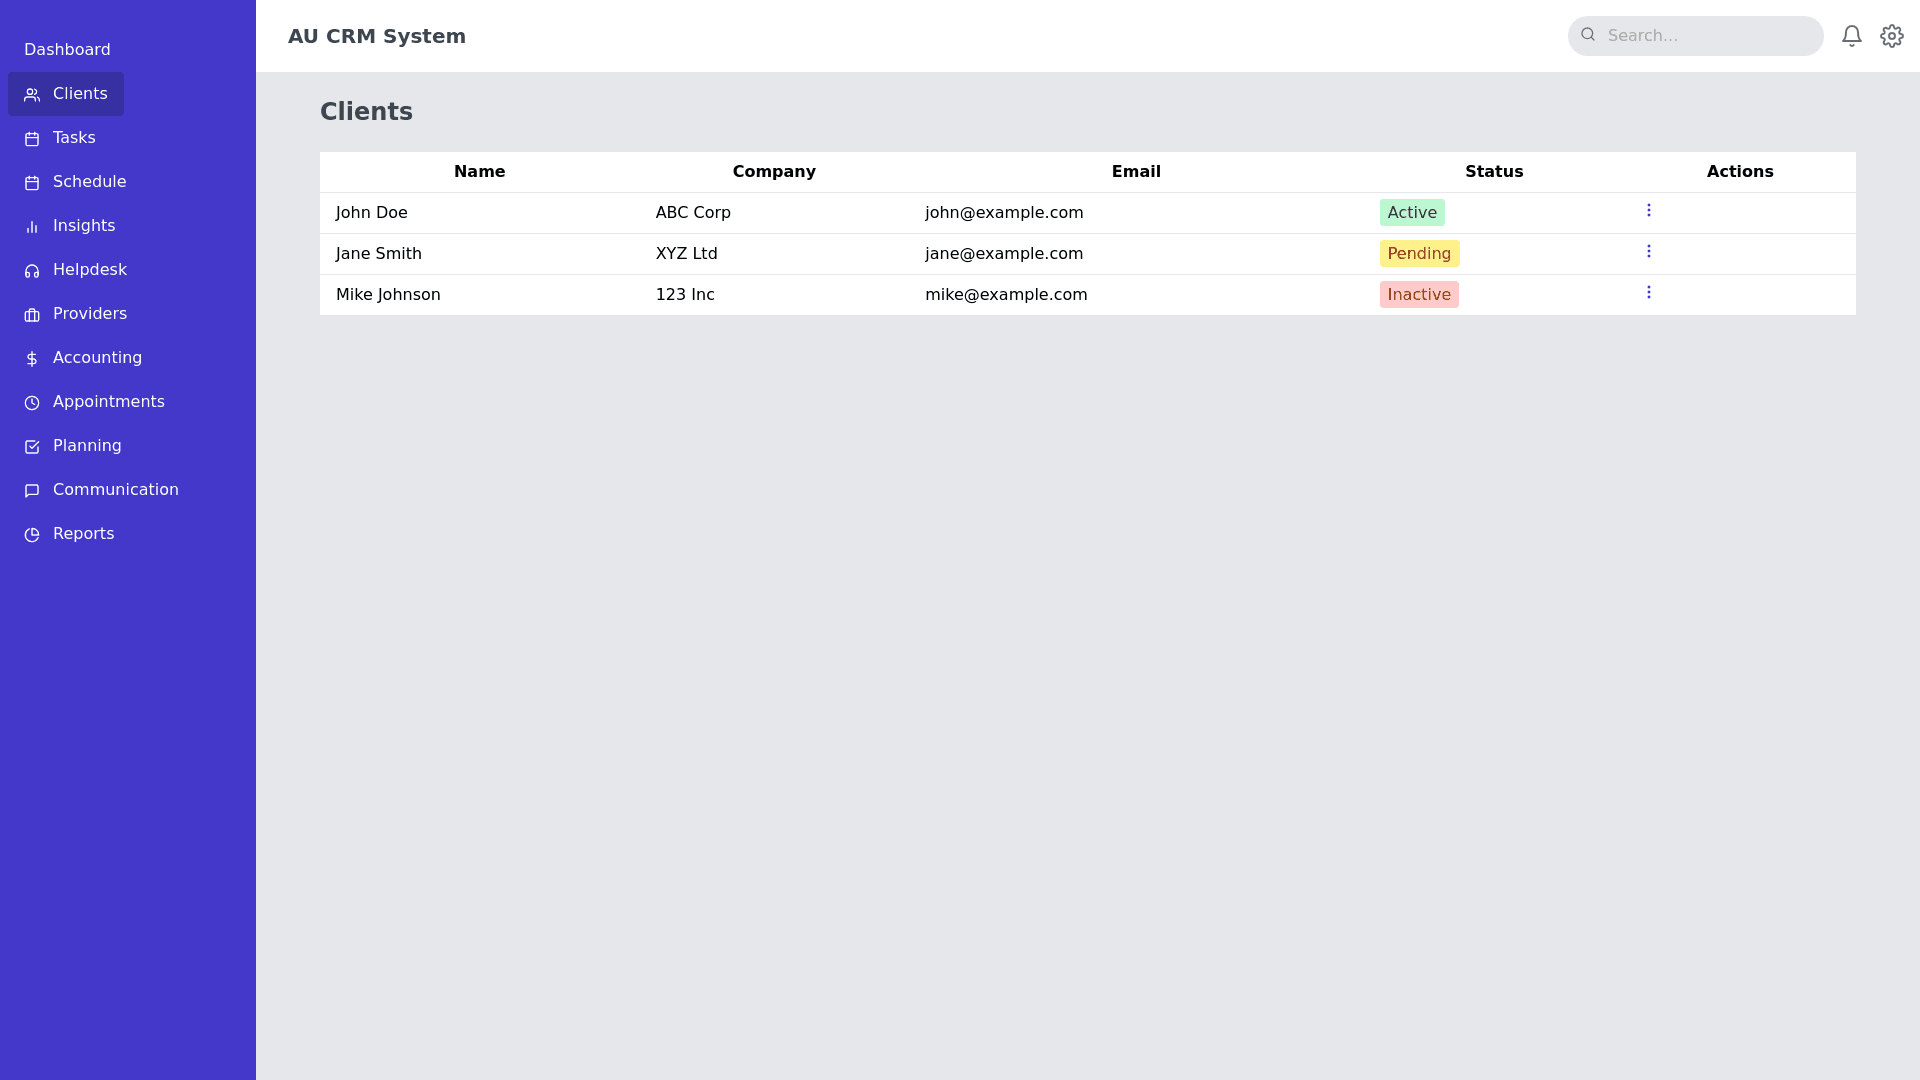Screen dimensions: 1920x1080
Task: Navigate to Providers section
Action: point(89,314)
